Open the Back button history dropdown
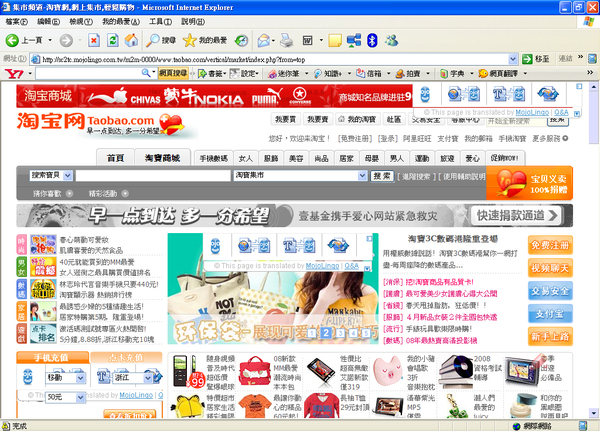 [50, 40]
